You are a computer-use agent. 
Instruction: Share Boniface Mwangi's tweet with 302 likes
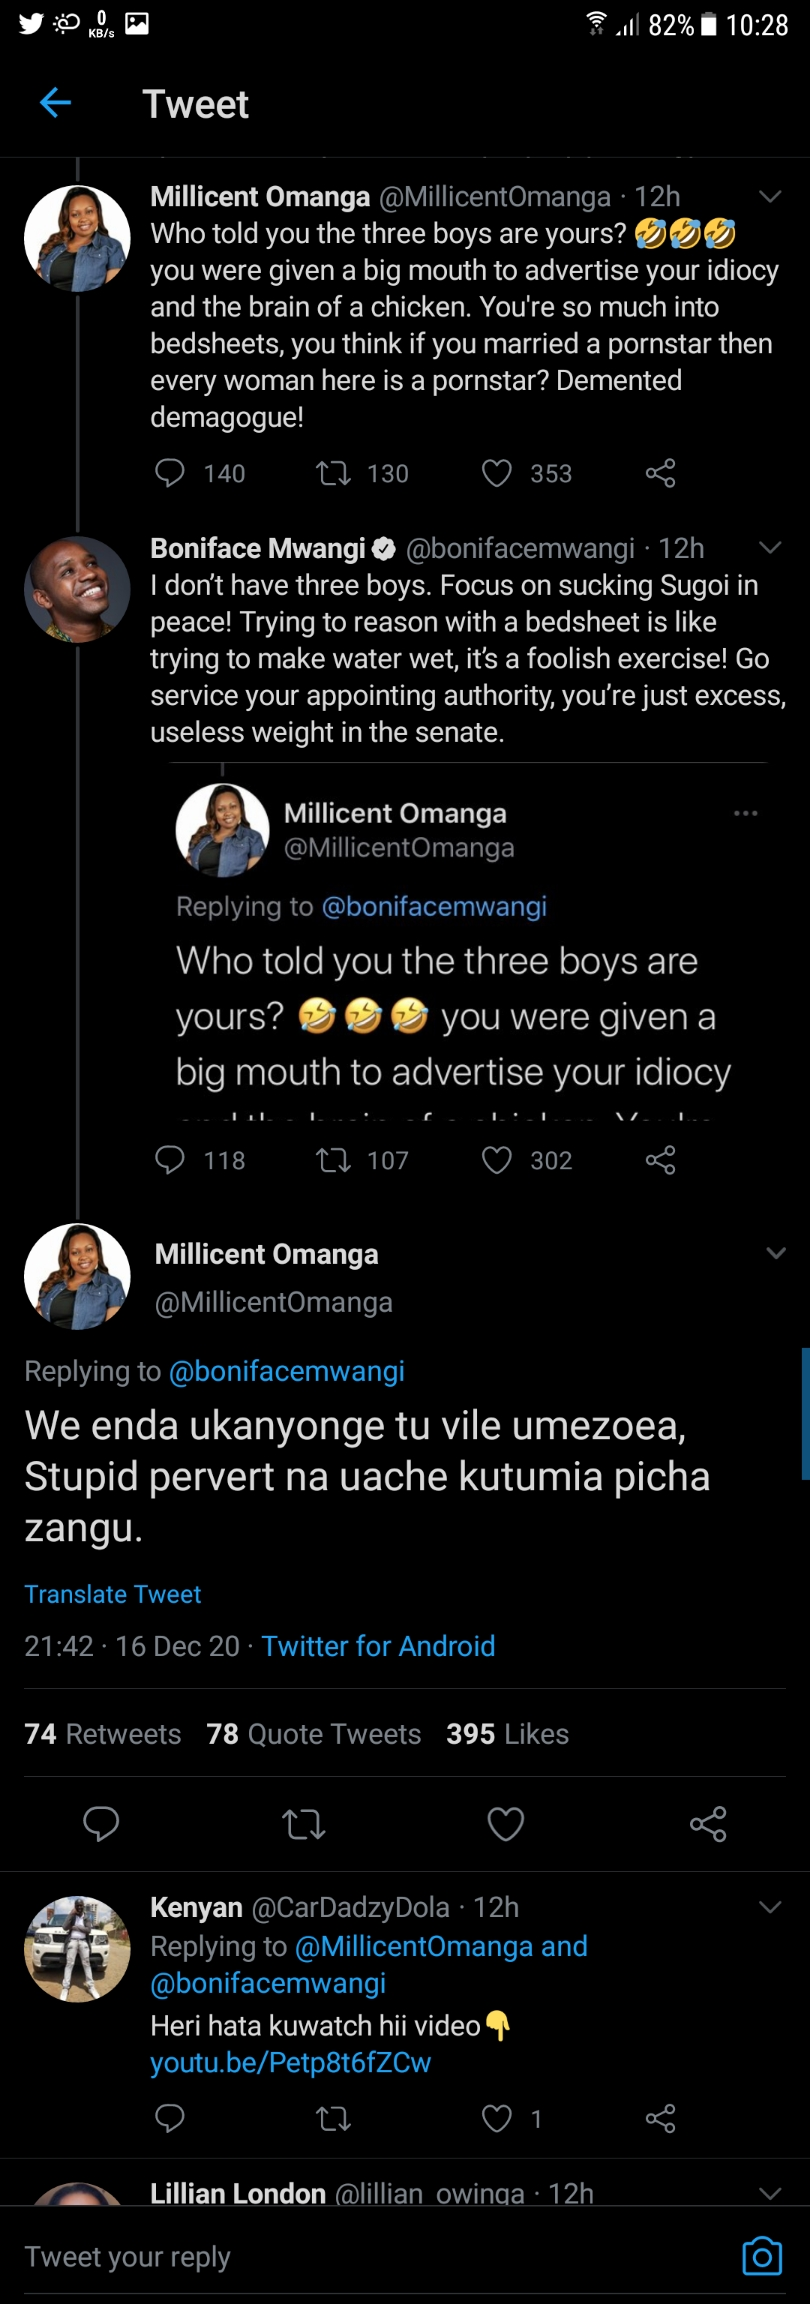[660, 1160]
